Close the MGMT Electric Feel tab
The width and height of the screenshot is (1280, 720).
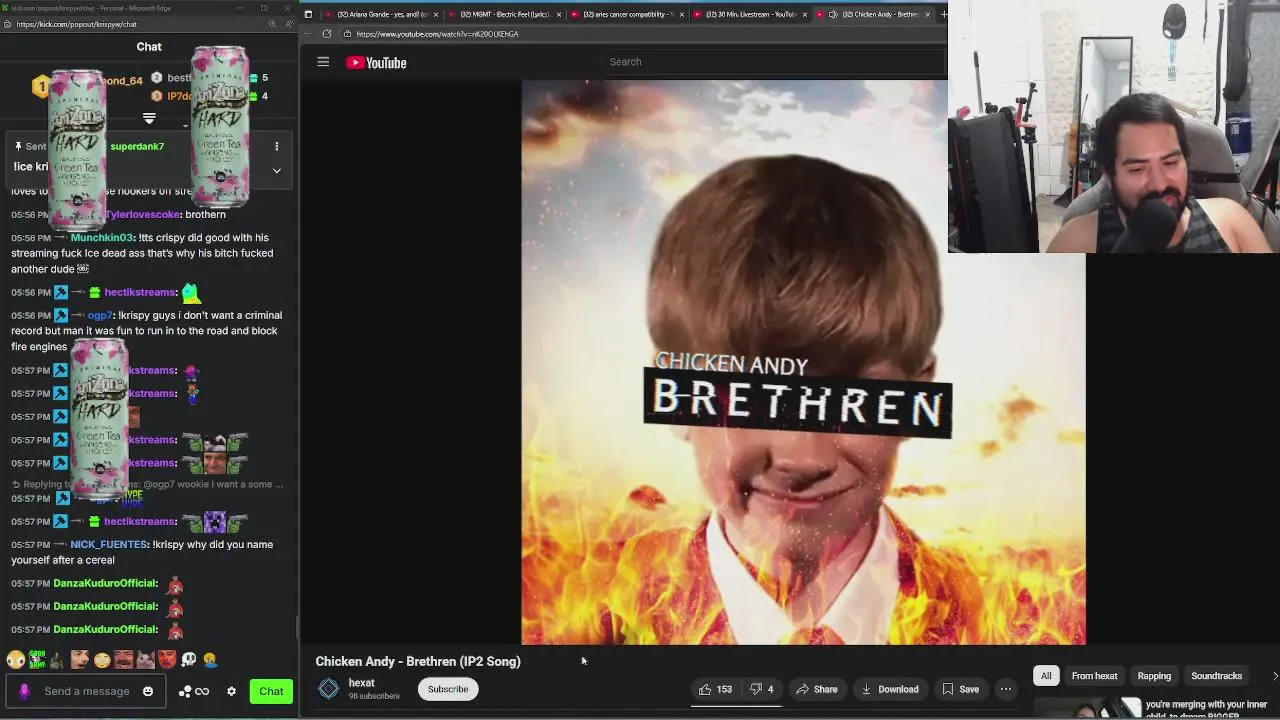point(559,14)
